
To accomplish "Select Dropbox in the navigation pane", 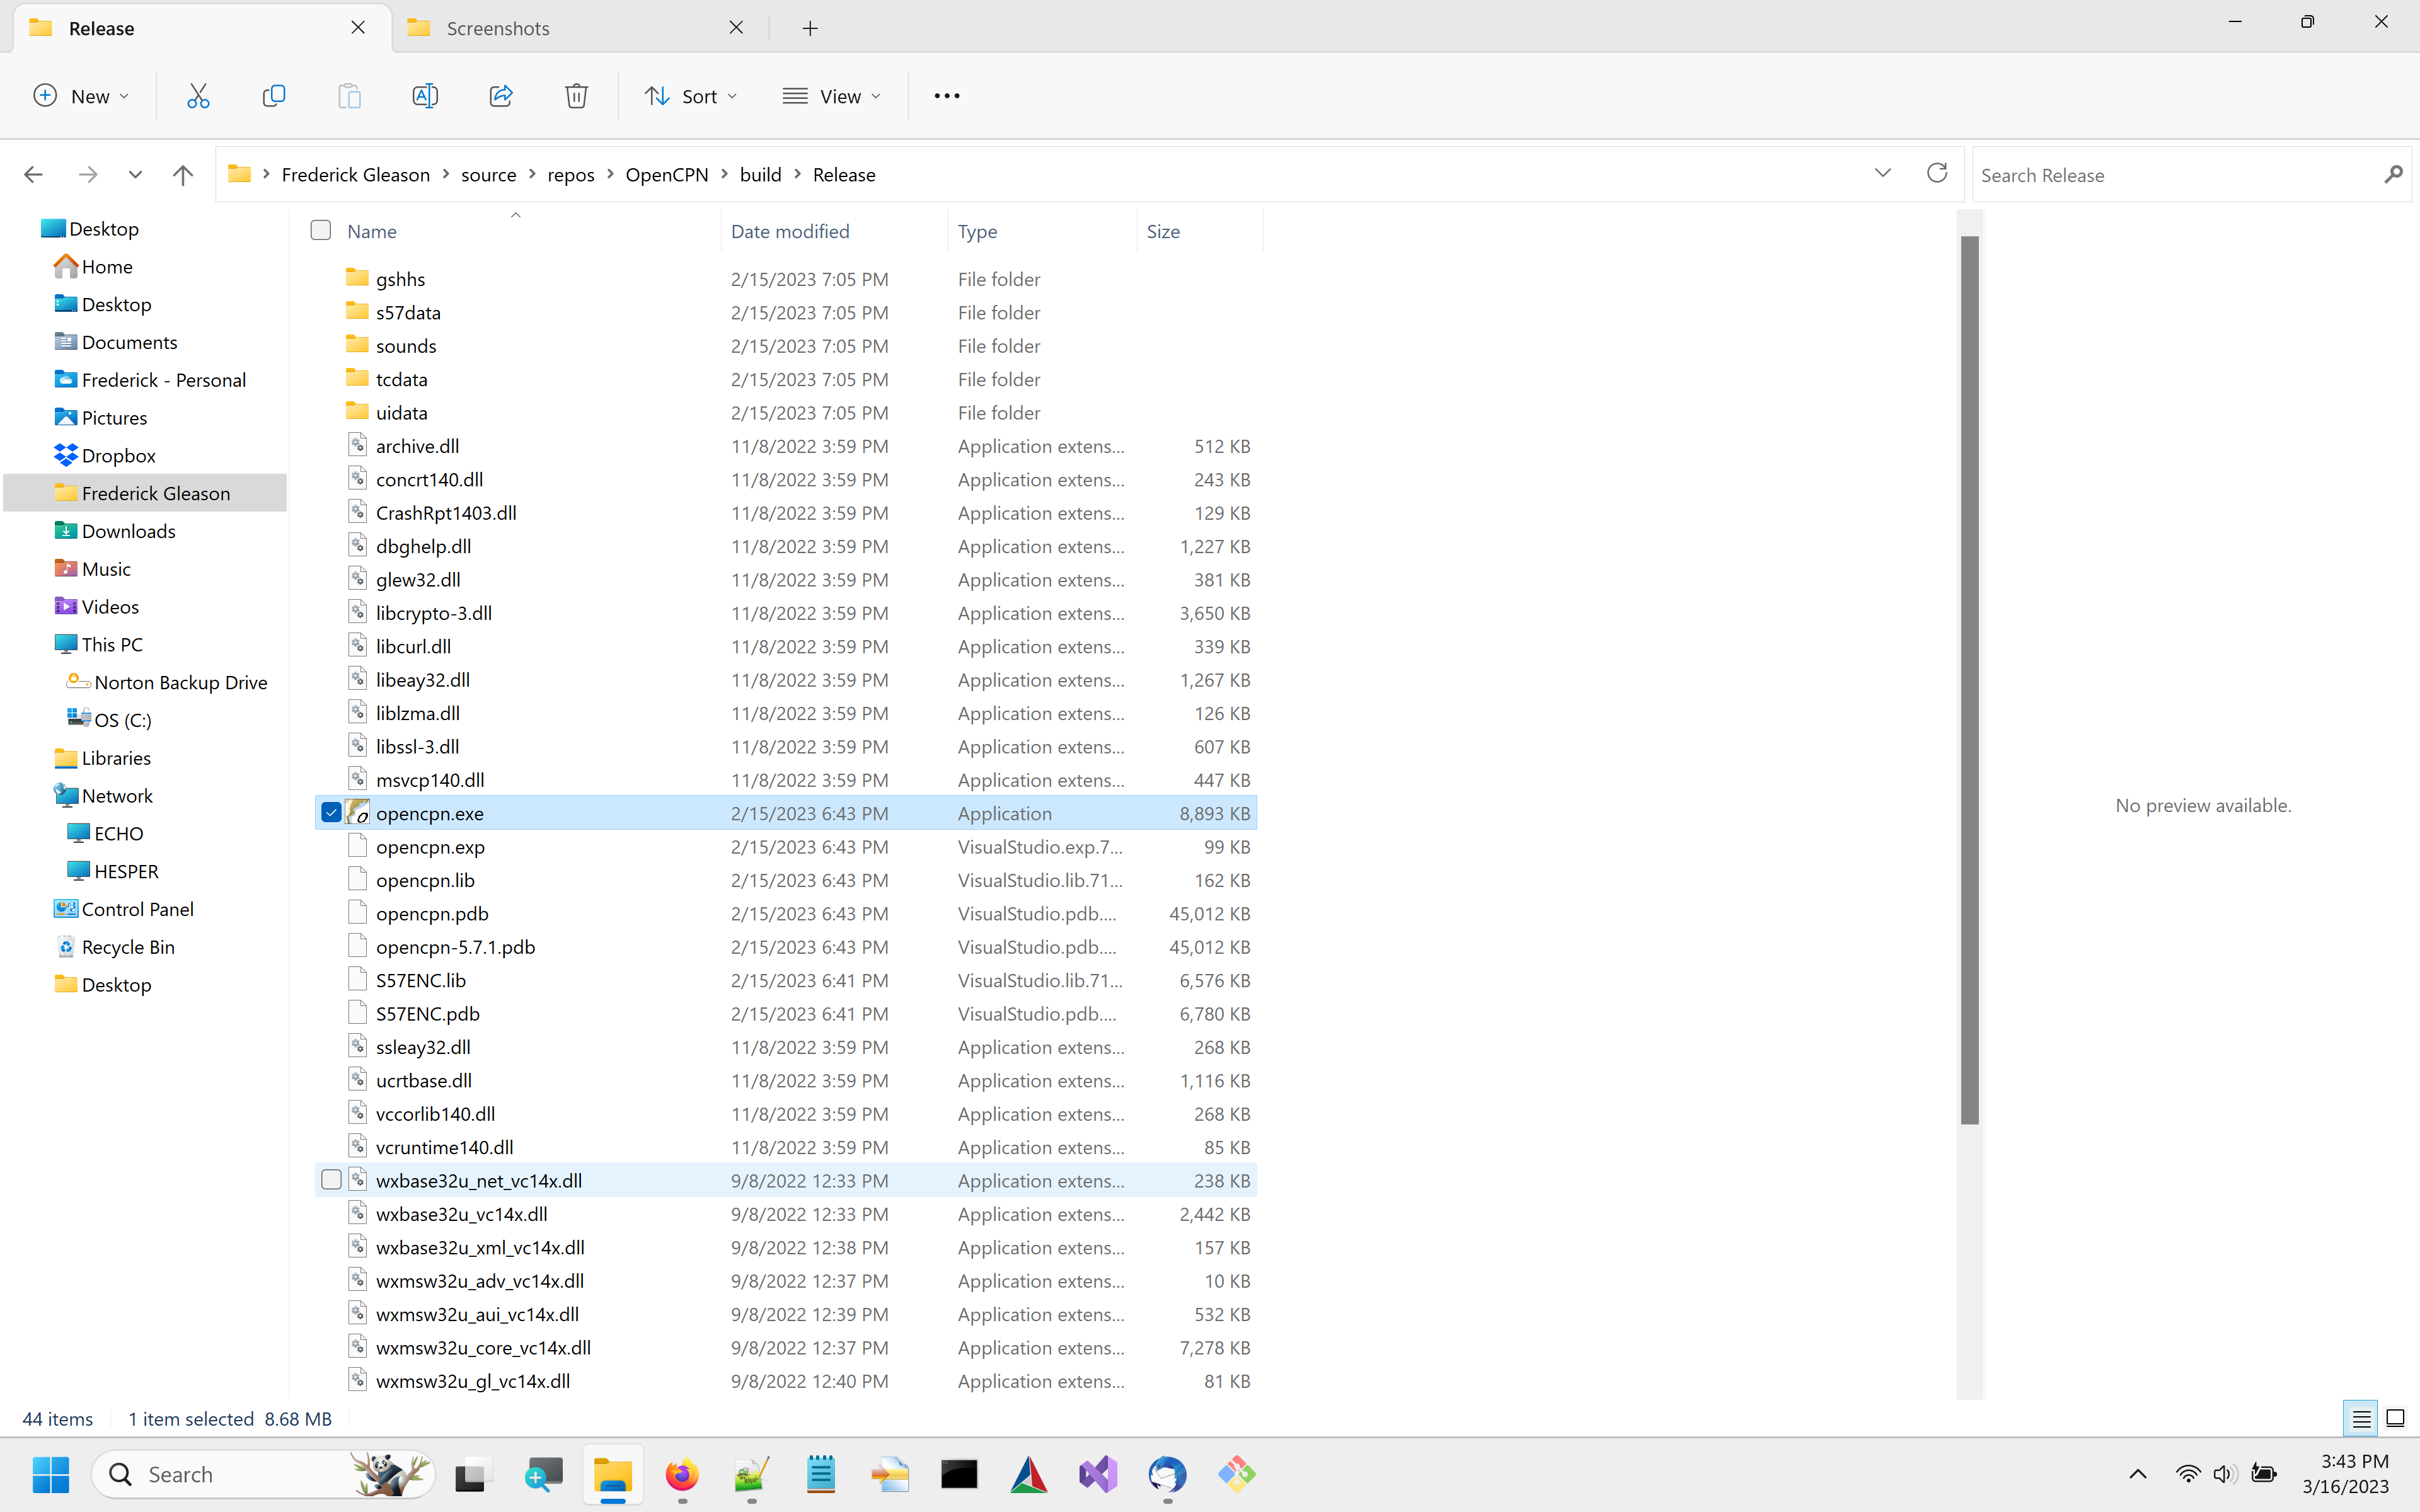I will 118,456.
